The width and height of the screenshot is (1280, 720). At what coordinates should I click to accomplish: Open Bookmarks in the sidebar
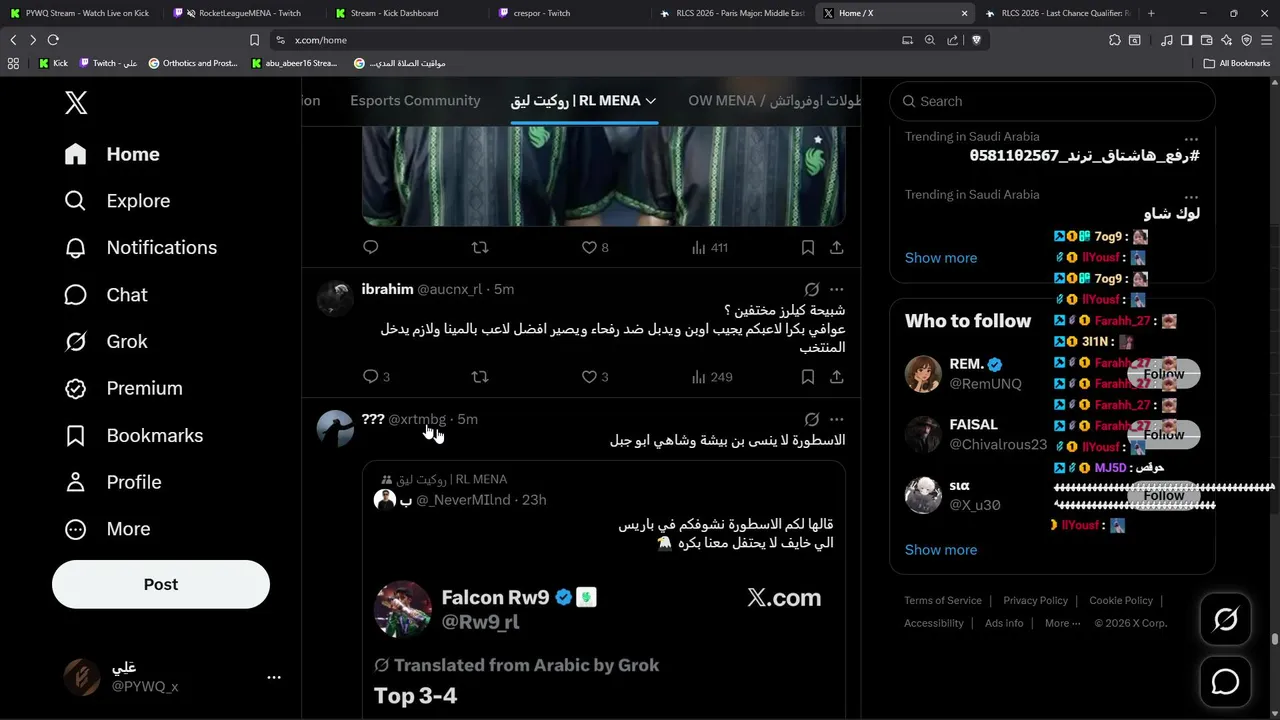[x=134, y=435]
